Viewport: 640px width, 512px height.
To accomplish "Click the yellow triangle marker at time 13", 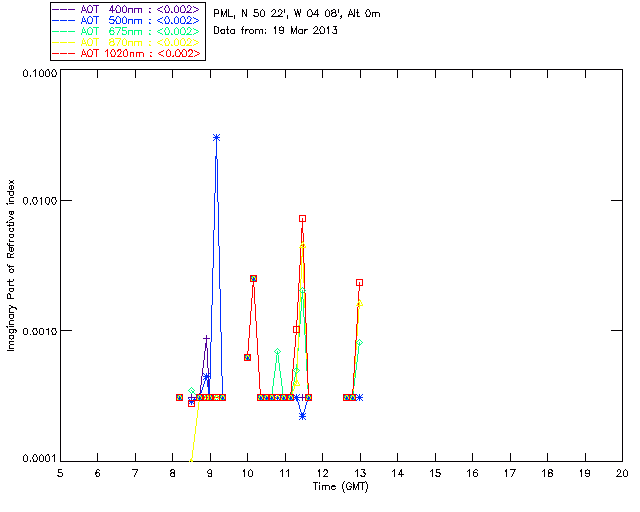I will click(x=360, y=303).
